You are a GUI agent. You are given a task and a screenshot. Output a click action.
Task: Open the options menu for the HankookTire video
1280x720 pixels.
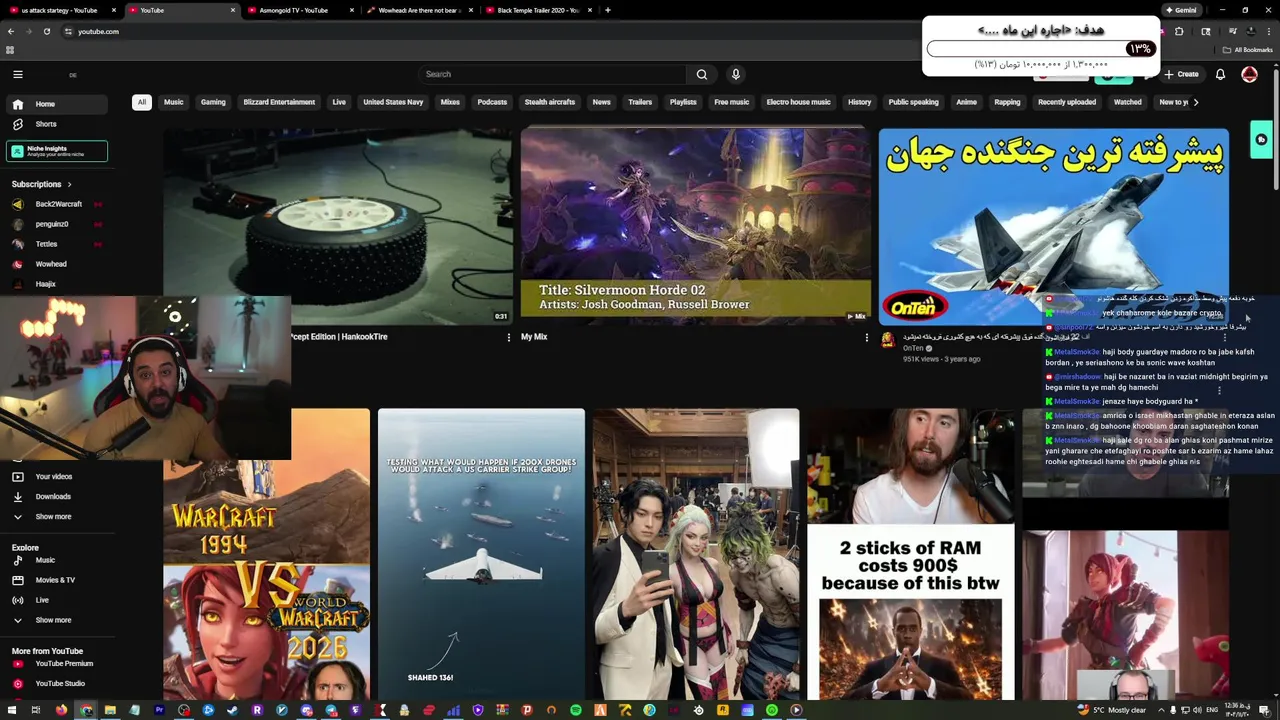[508, 337]
